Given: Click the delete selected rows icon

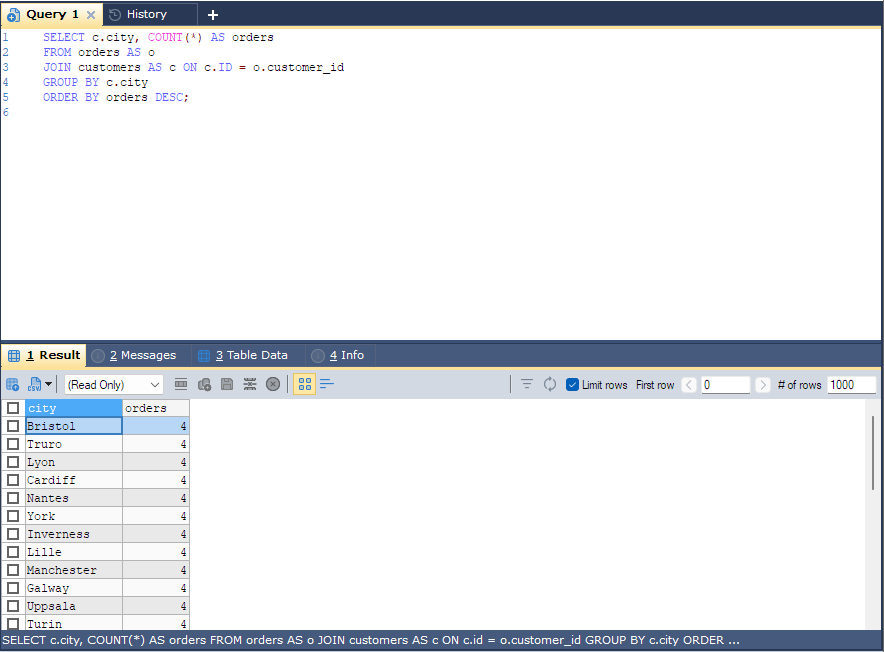Looking at the screenshot, I should pyautogui.click(x=250, y=385).
